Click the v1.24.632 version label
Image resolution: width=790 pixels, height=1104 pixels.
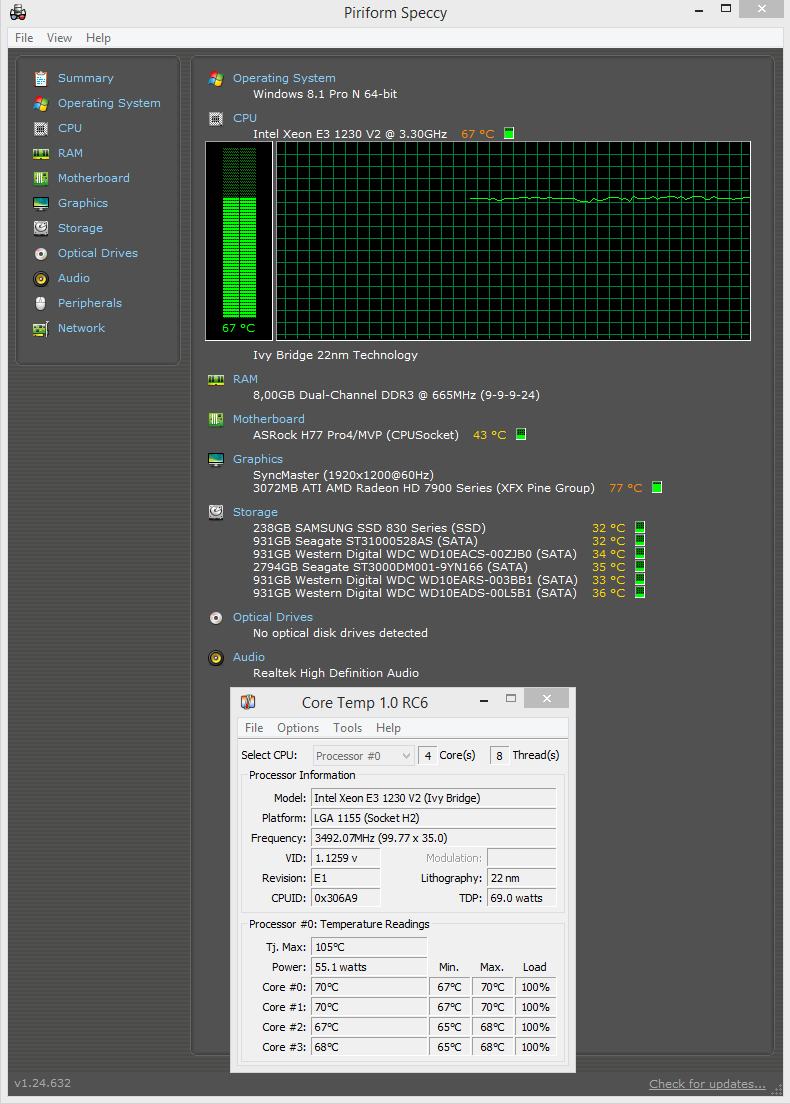tap(43, 1083)
